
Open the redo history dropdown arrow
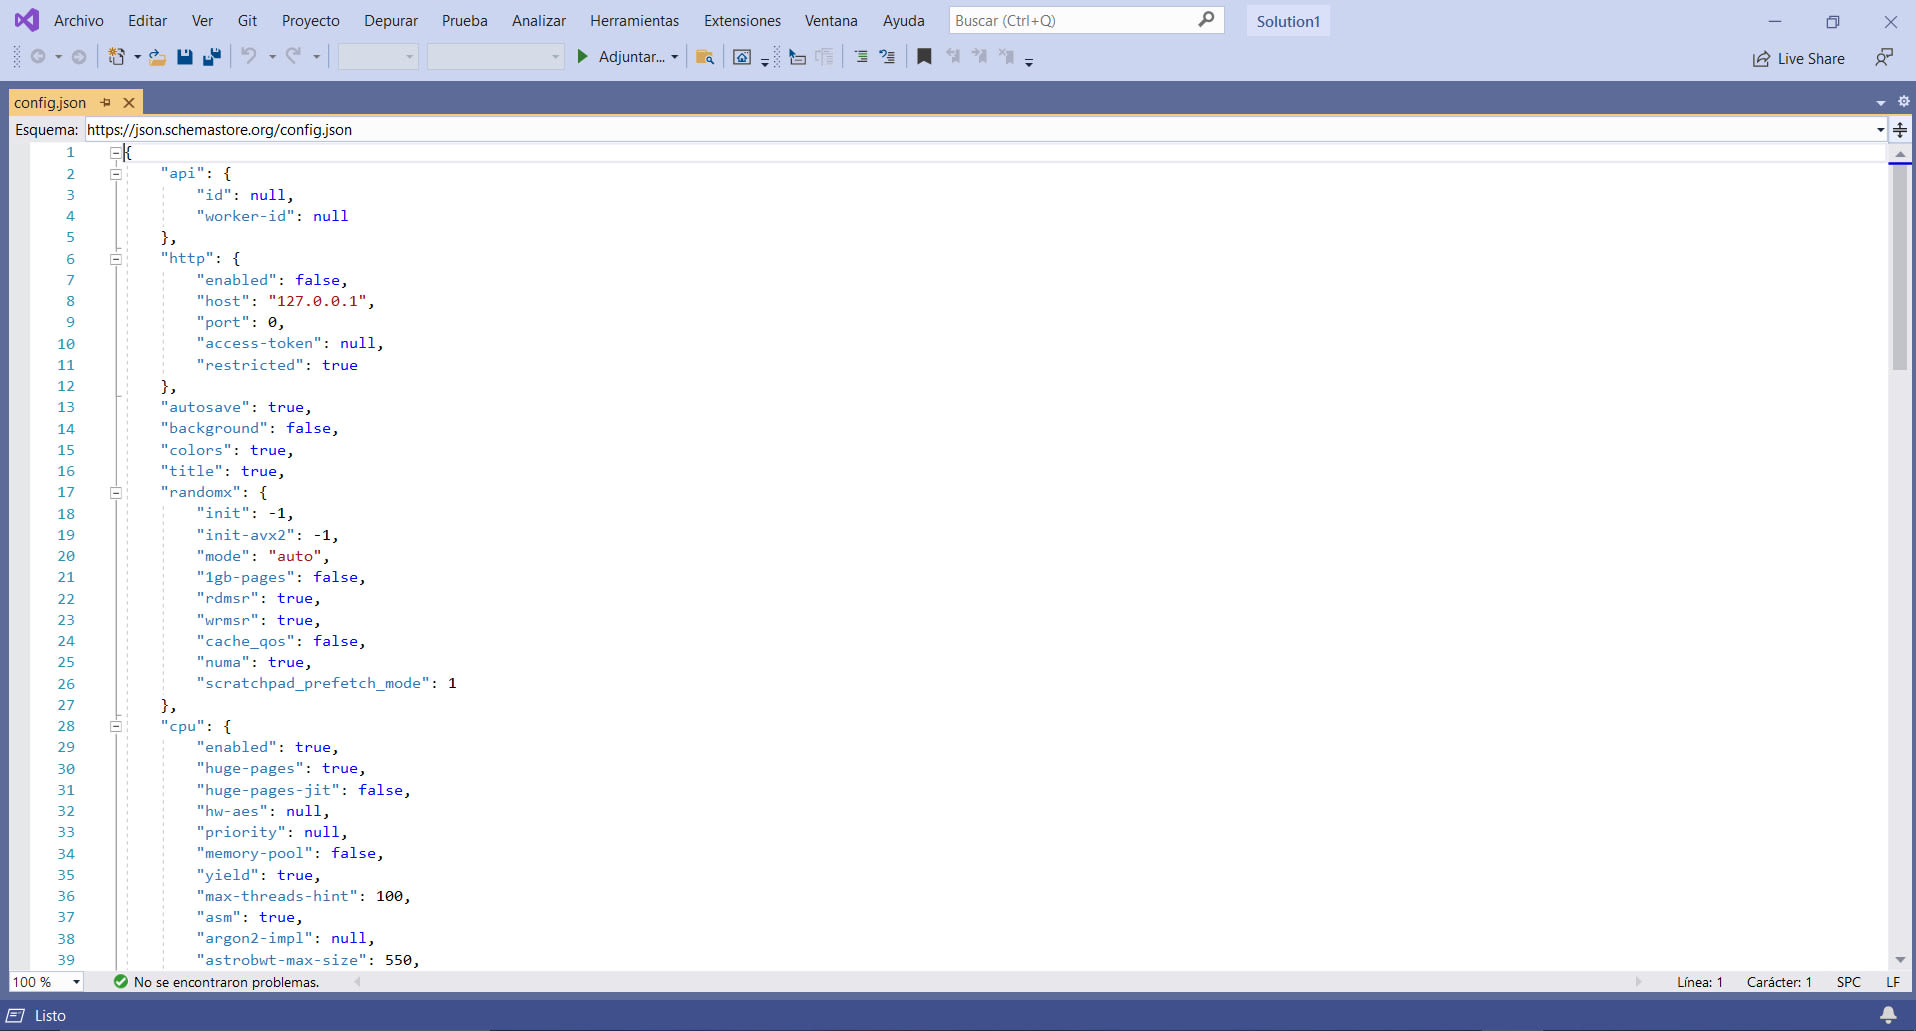point(316,57)
